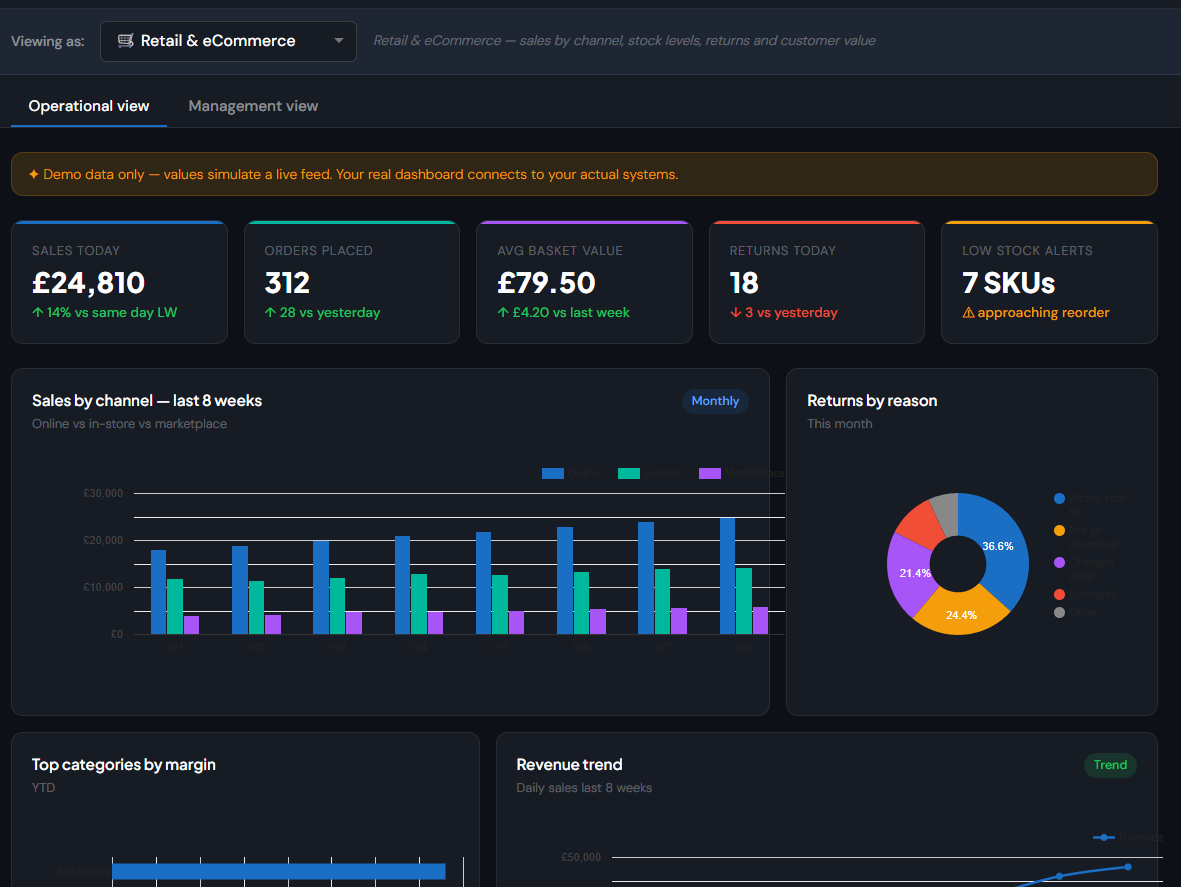This screenshot has width=1181, height=887.
Task: Click the Monthly badge on Sales by channel
Action: point(716,401)
